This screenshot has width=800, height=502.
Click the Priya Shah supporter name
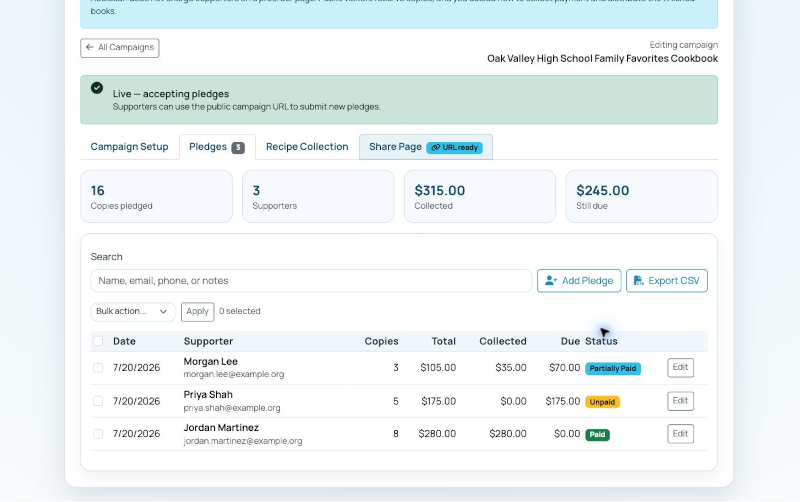tap(208, 395)
